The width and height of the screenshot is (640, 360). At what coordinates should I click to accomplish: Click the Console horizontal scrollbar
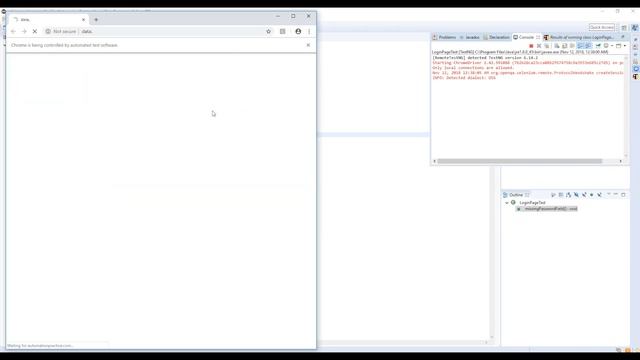point(520,161)
